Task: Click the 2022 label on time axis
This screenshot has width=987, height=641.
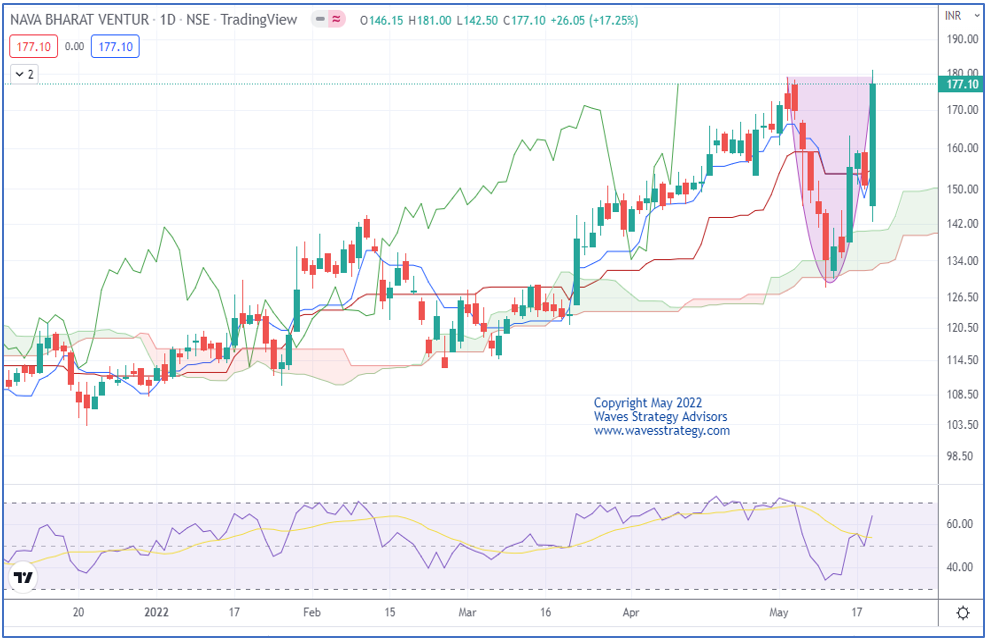Action: click(x=156, y=612)
